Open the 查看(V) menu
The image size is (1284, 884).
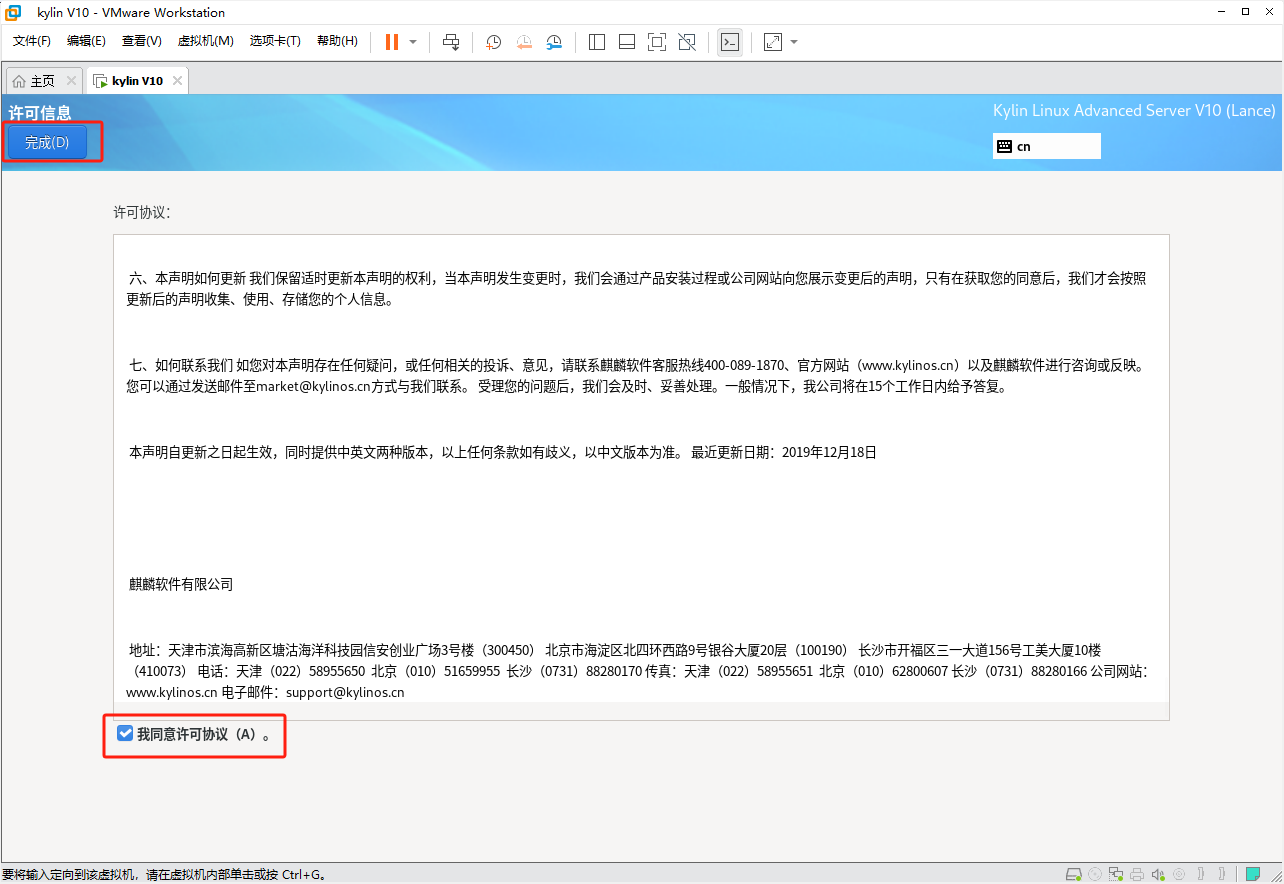(x=141, y=41)
